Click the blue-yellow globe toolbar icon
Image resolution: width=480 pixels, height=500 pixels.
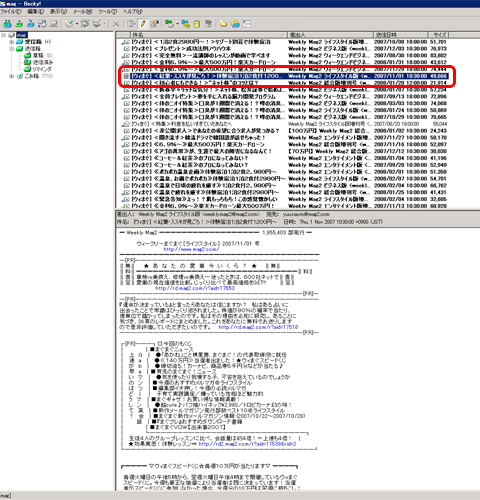coord(235,24)
